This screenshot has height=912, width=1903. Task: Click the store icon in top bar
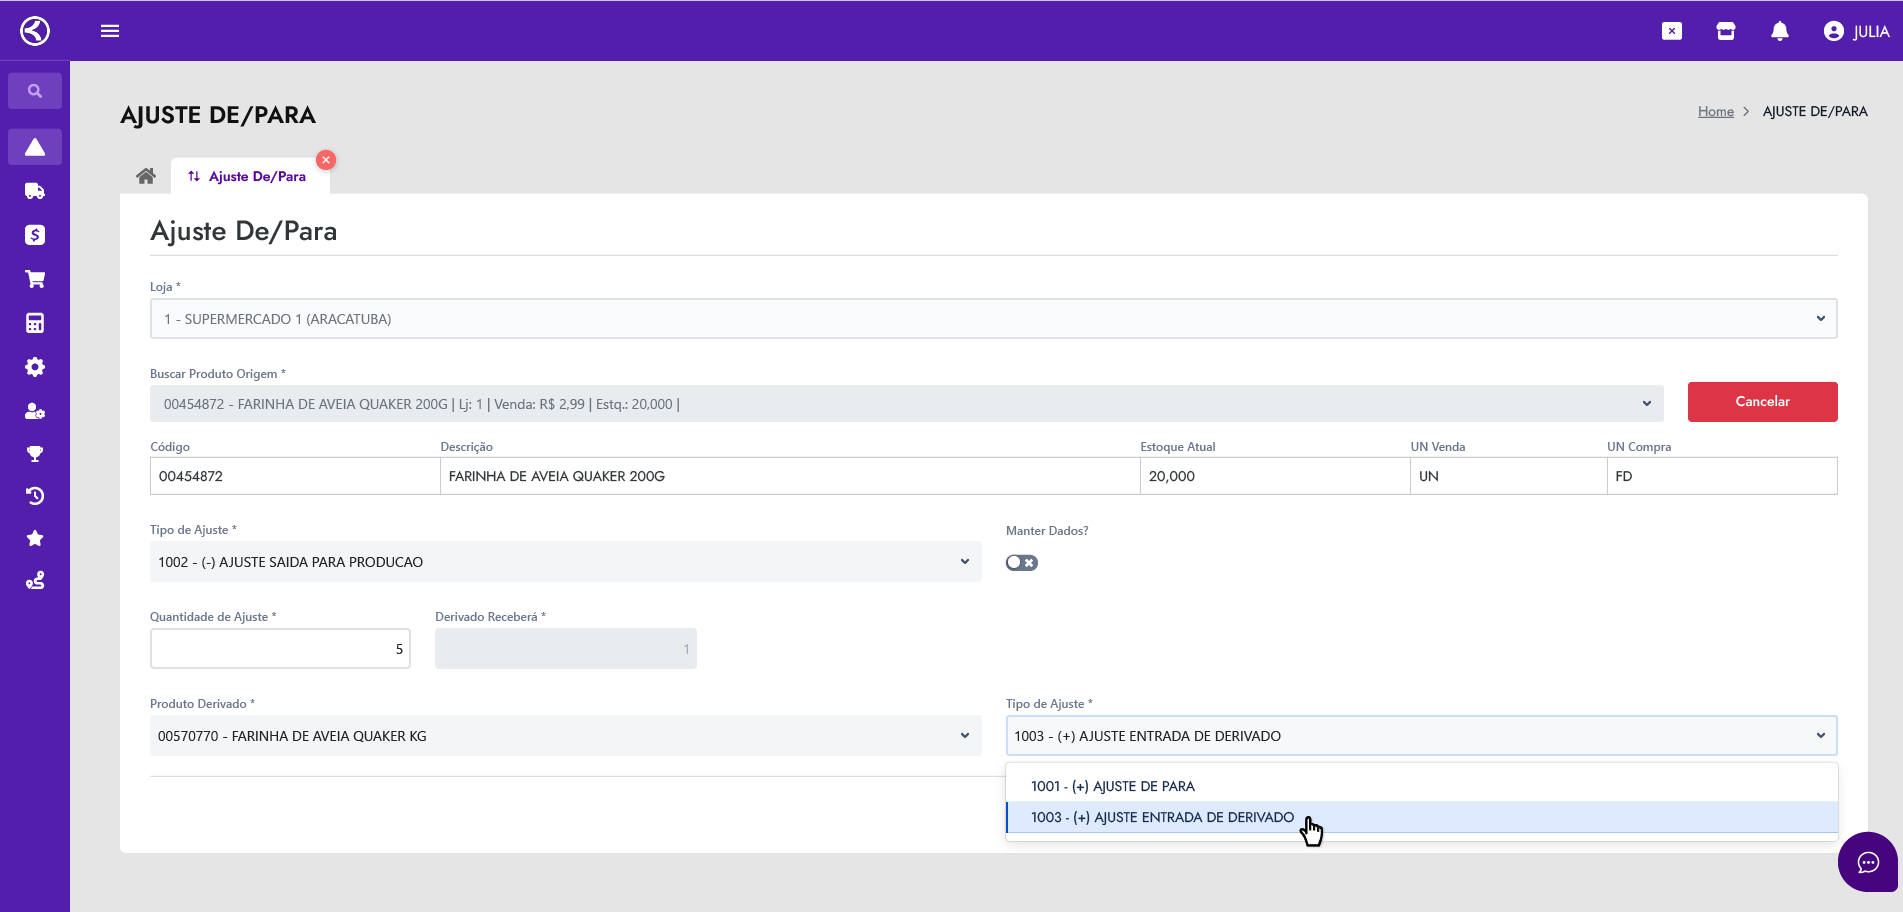[1725, 31]
